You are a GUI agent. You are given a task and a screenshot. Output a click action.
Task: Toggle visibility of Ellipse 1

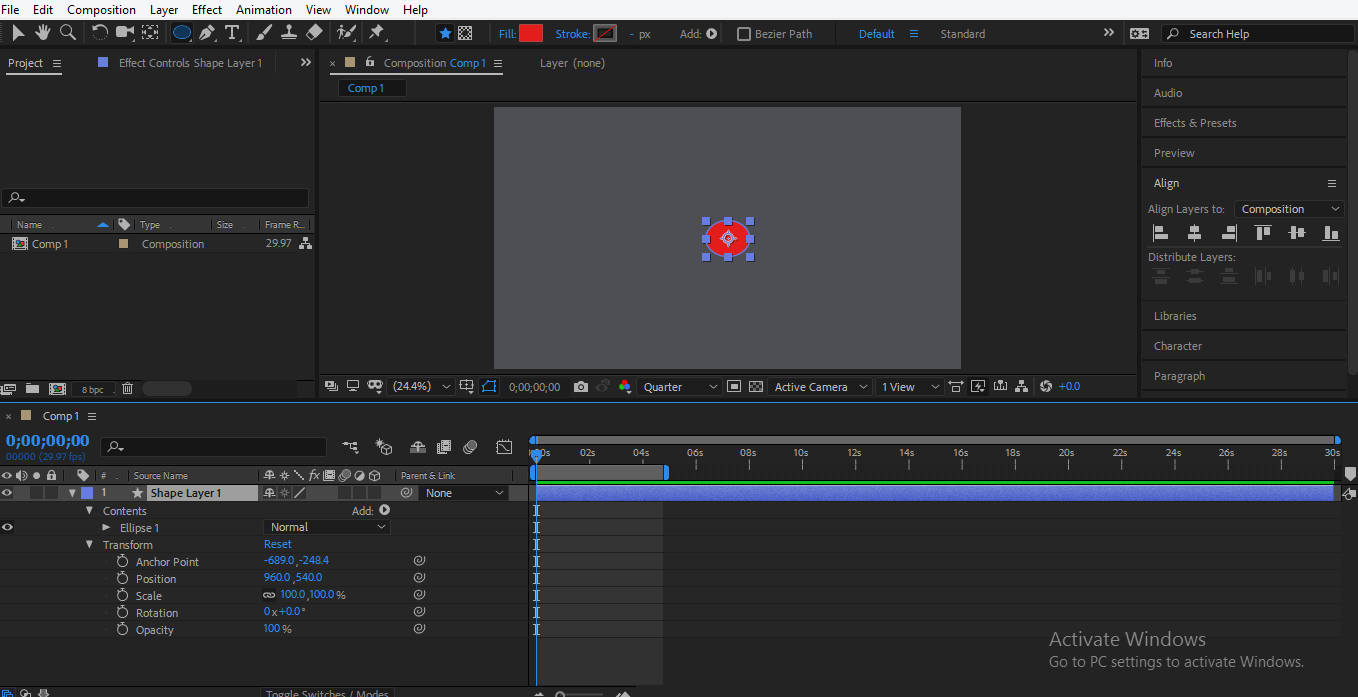pyautogui.click(x=7, y=527)
